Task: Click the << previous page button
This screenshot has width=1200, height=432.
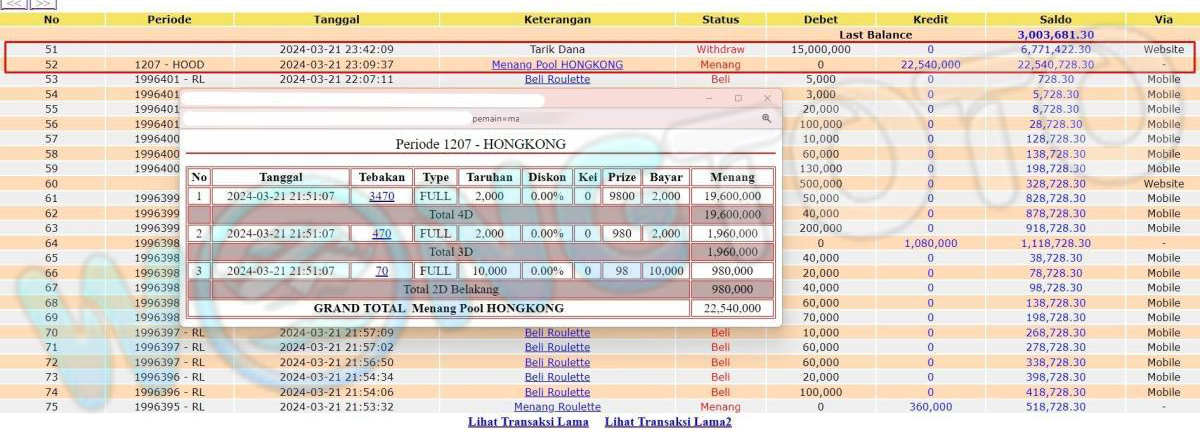Action: [14, 4]
